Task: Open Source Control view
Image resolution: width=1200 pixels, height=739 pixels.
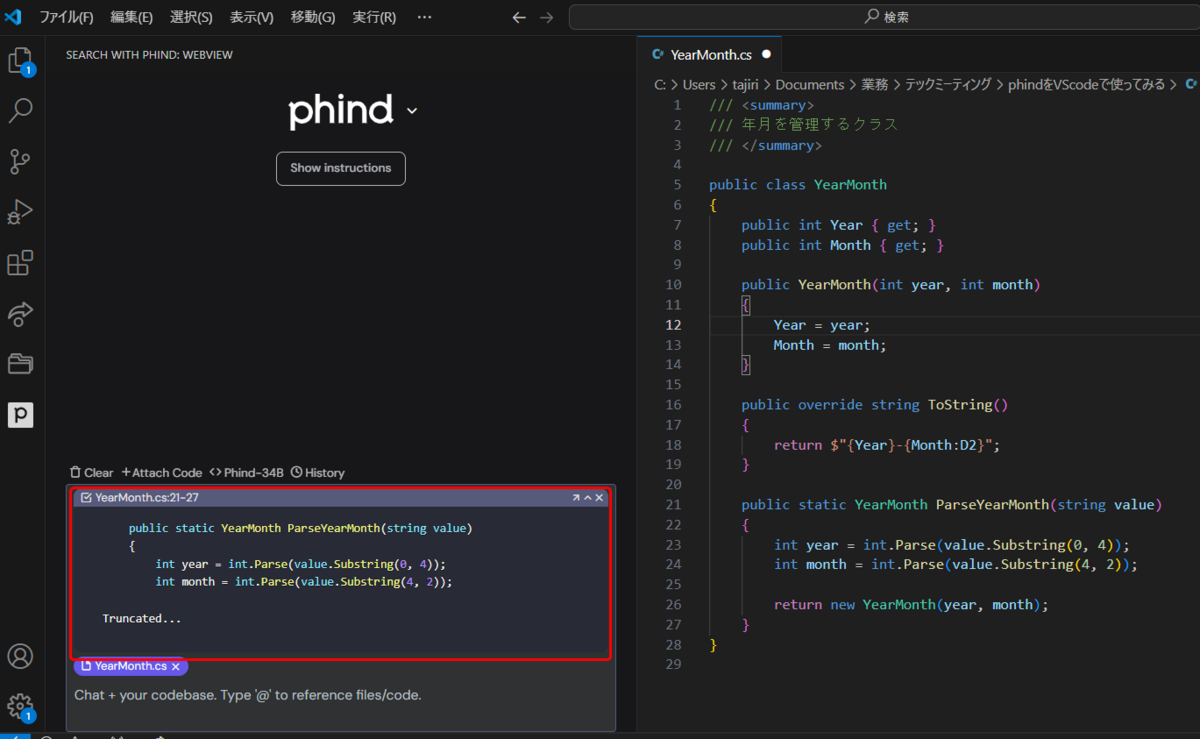Action: click(21, 161)
